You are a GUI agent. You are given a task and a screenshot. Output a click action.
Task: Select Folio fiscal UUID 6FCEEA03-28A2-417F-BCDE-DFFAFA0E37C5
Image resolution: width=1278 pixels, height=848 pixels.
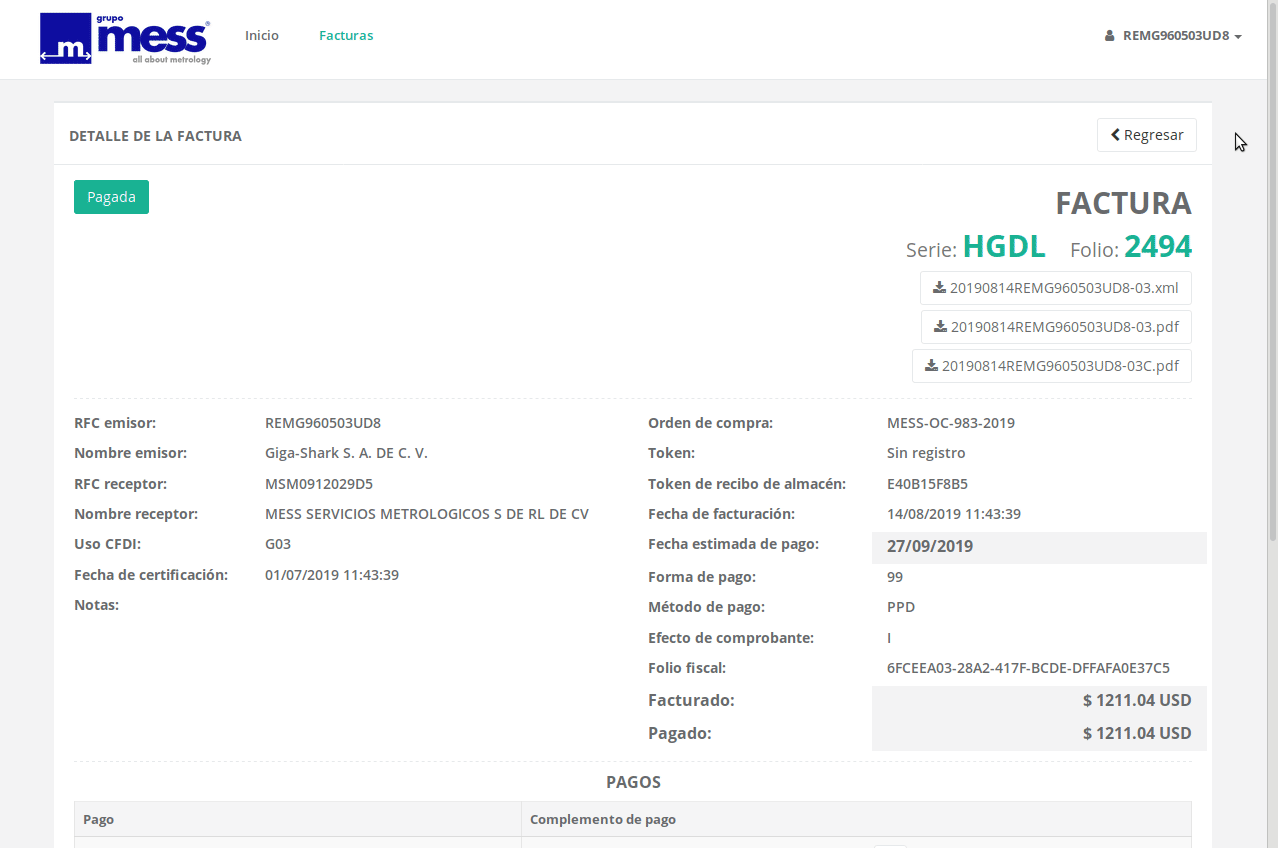point(1028,668)
